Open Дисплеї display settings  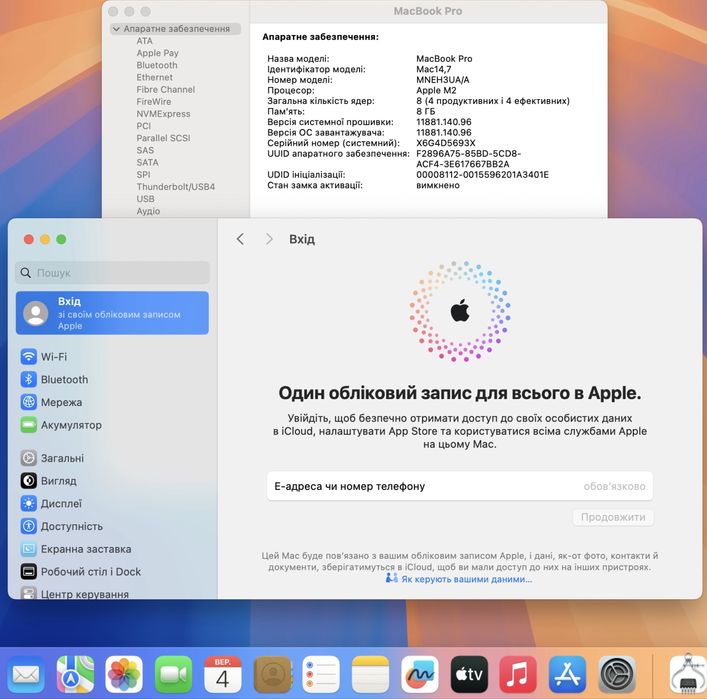point(51,503)
